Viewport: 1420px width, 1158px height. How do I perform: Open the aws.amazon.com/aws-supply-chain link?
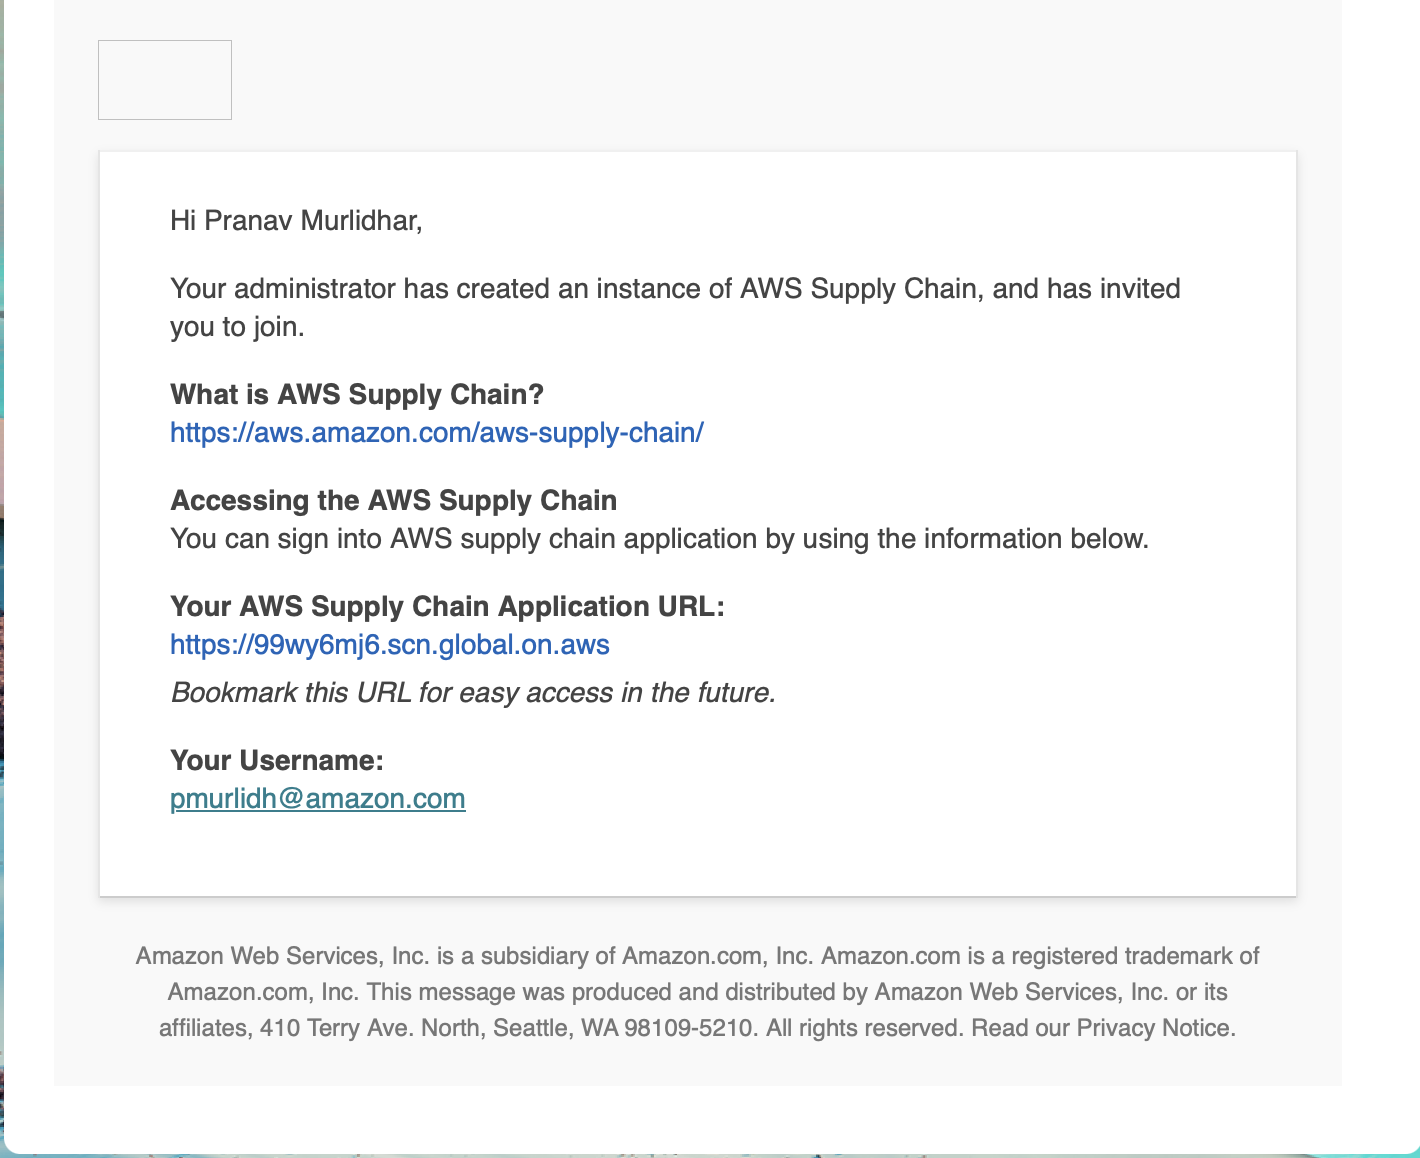[437, 433]
